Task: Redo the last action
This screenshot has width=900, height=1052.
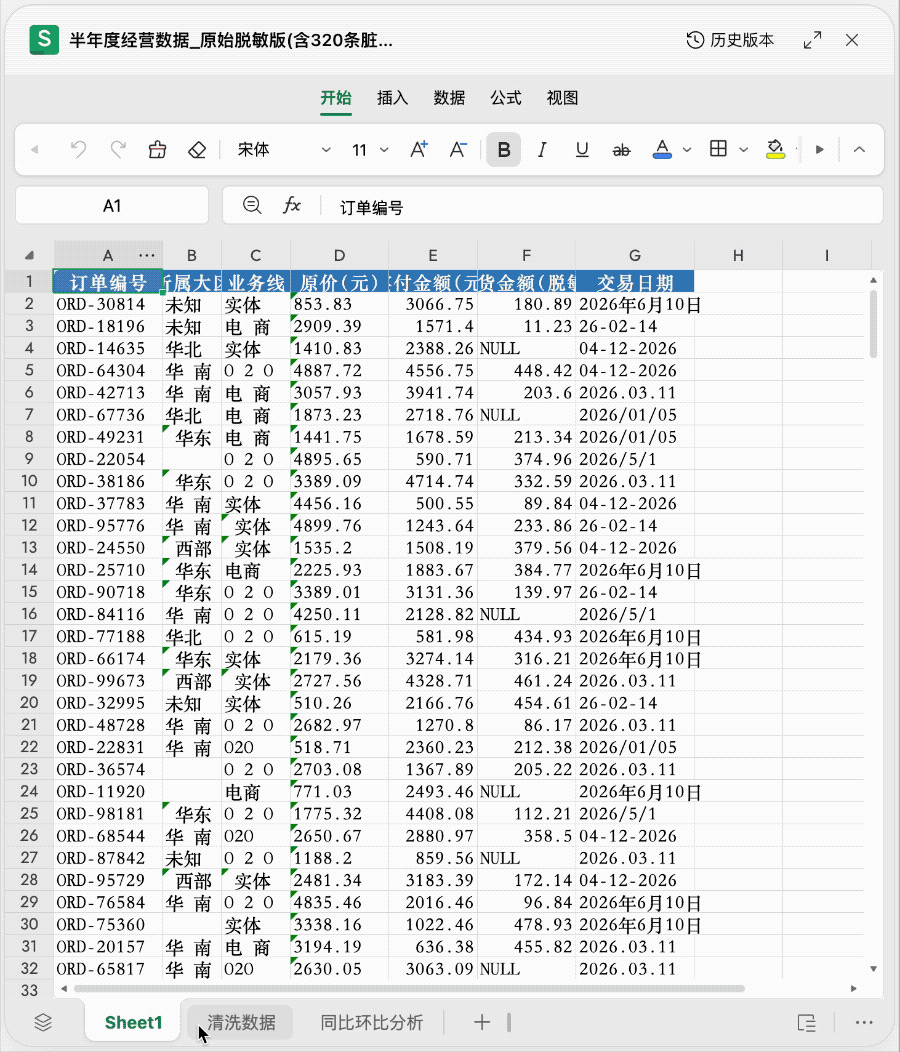Action: (118, 150)
